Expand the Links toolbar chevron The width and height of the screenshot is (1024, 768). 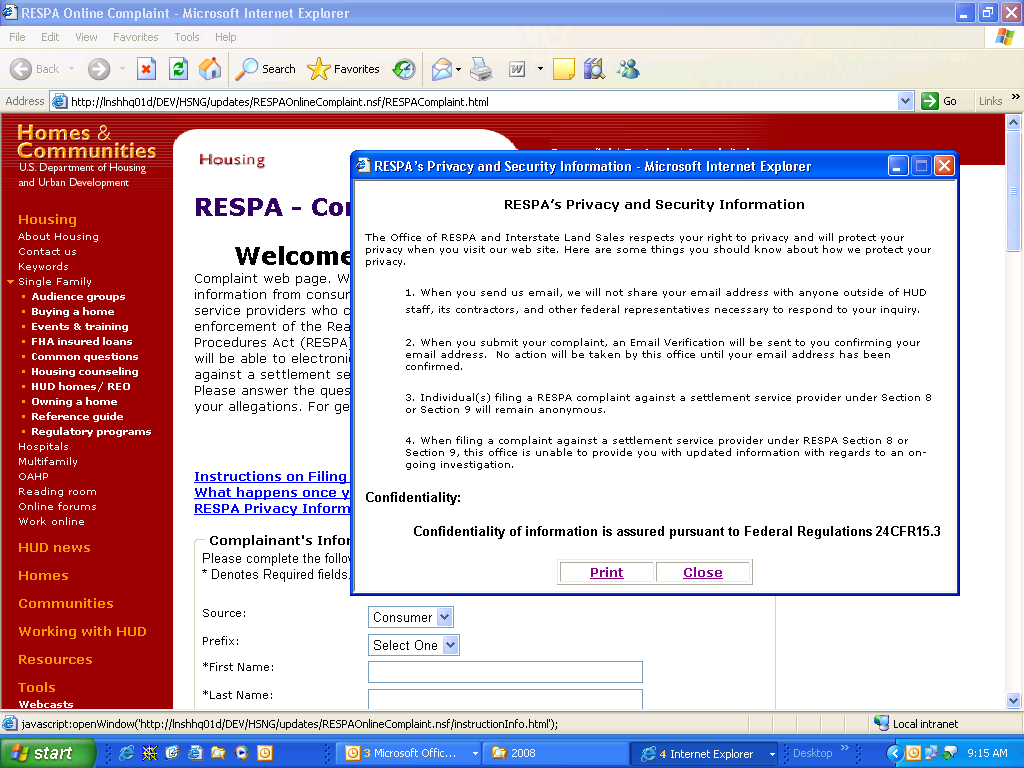pyautogui.click(x=1016, y=97)
